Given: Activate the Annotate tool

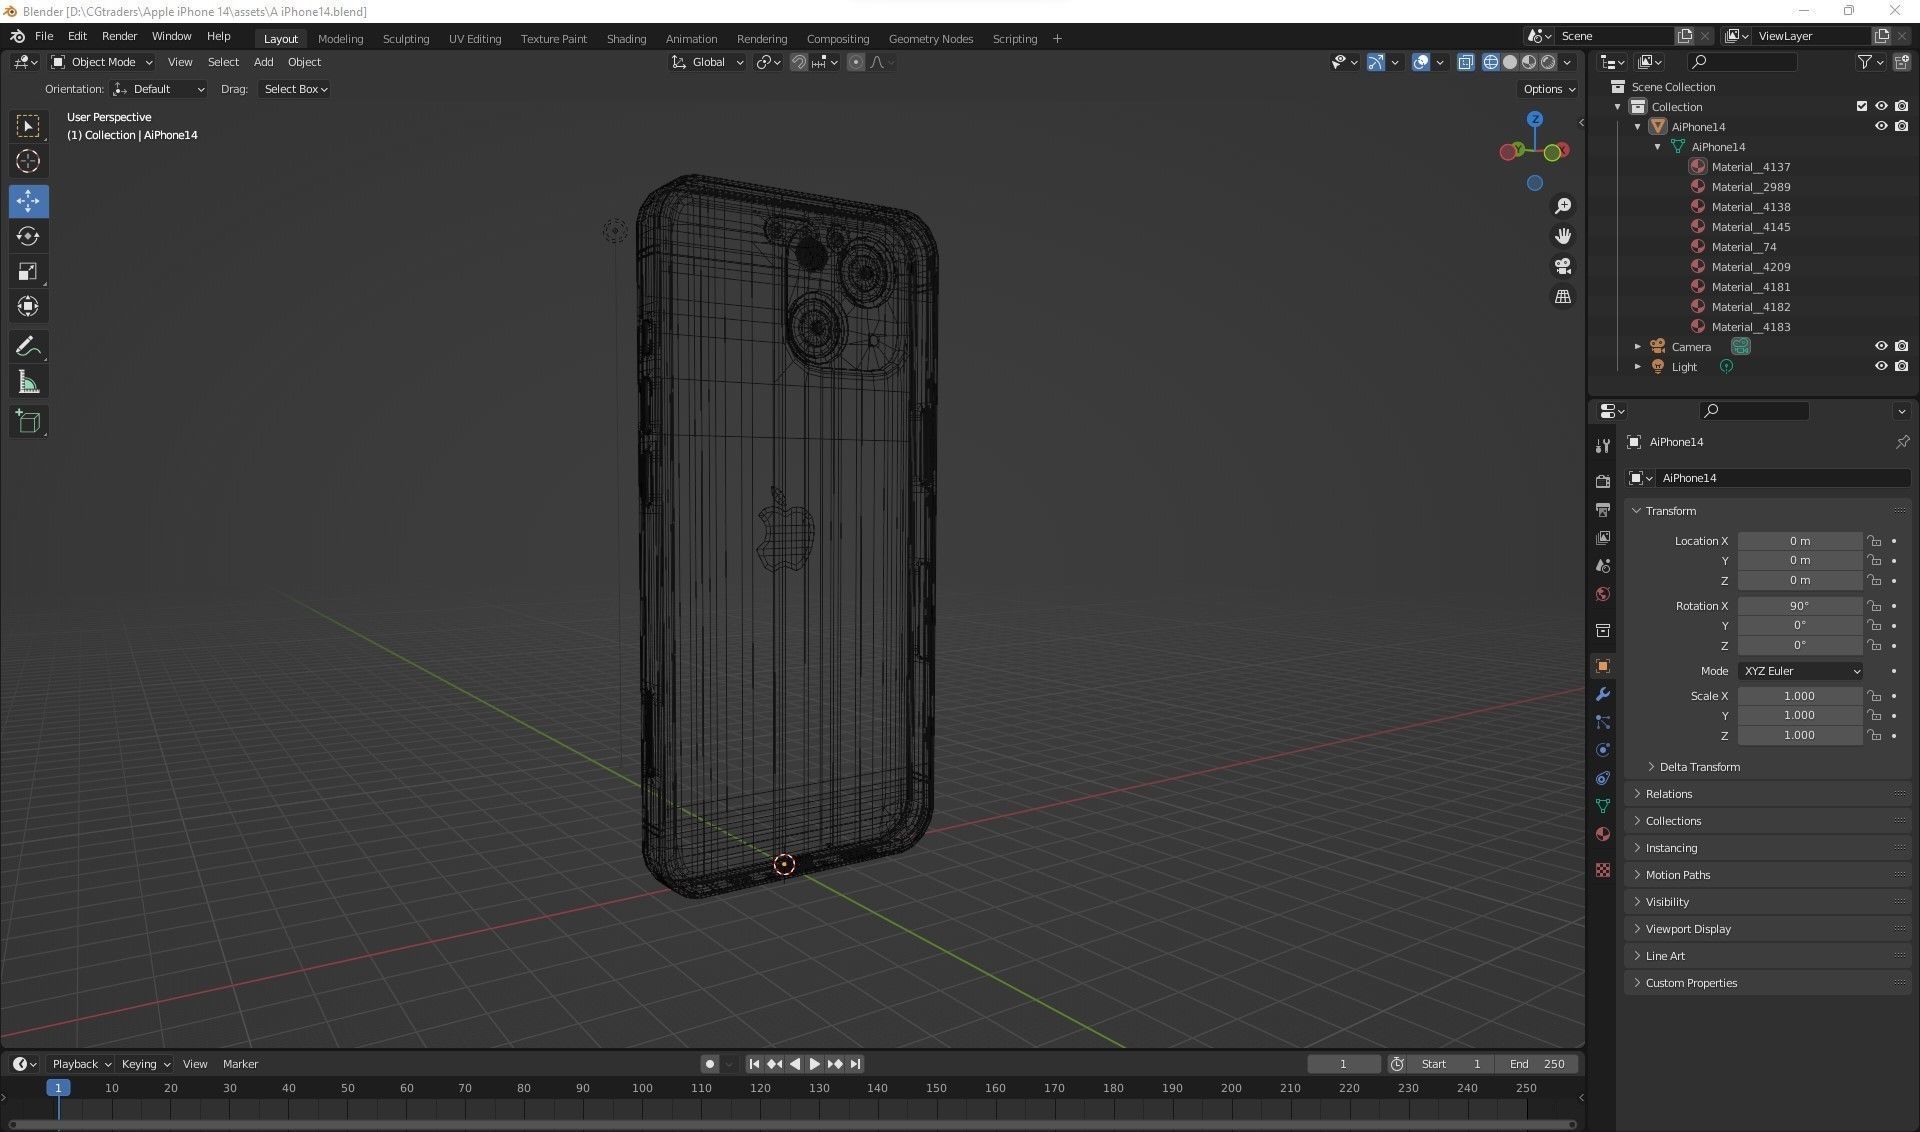Looking at the screenshot, I should click(x=28, y=346).
